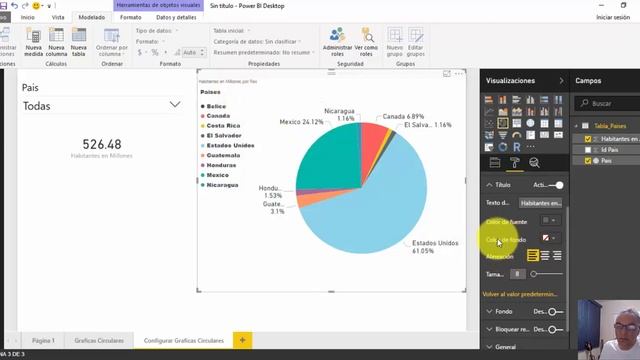Select the stacked area chart visualization

pos(516,111)
